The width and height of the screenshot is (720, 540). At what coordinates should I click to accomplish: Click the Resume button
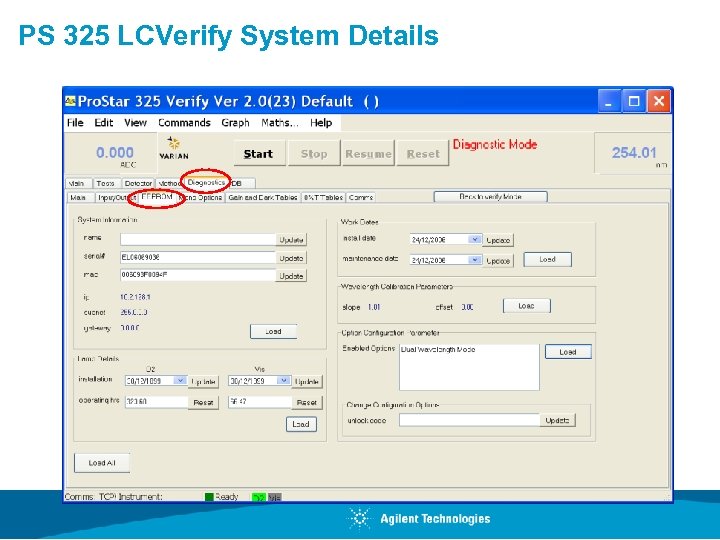(x=368, y=154)
